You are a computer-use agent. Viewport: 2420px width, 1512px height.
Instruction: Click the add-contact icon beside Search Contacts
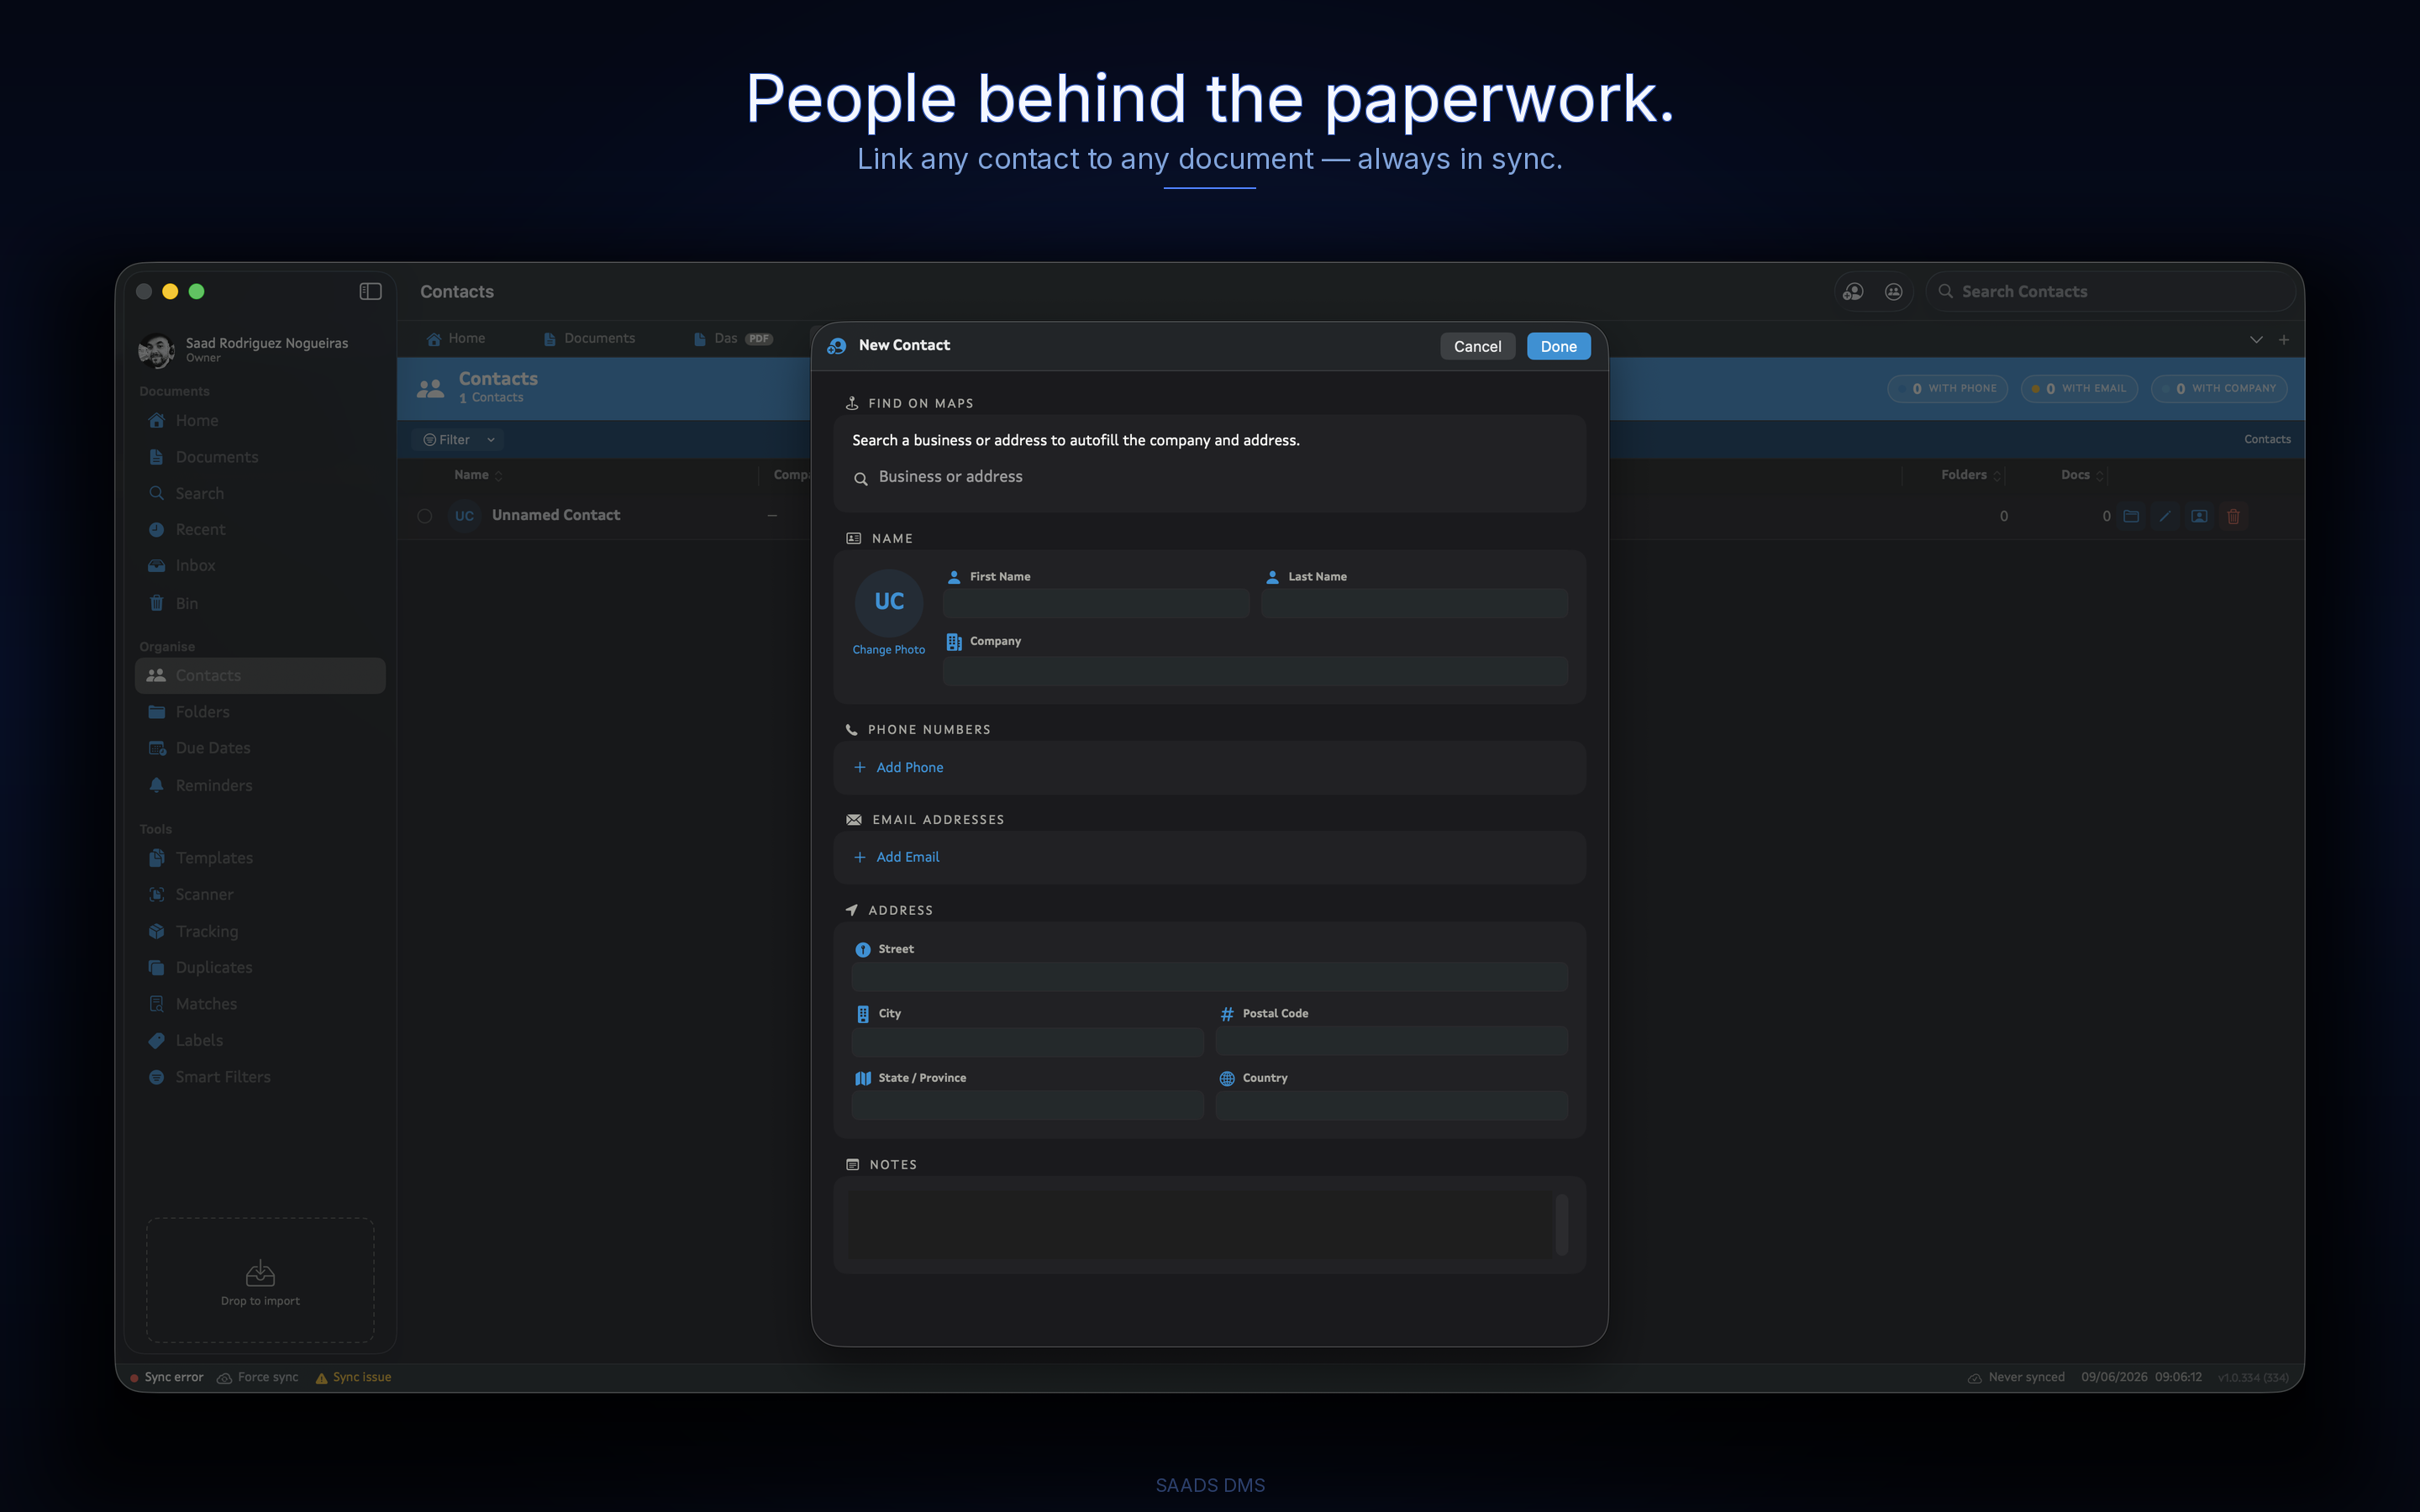pos(1853,291)
